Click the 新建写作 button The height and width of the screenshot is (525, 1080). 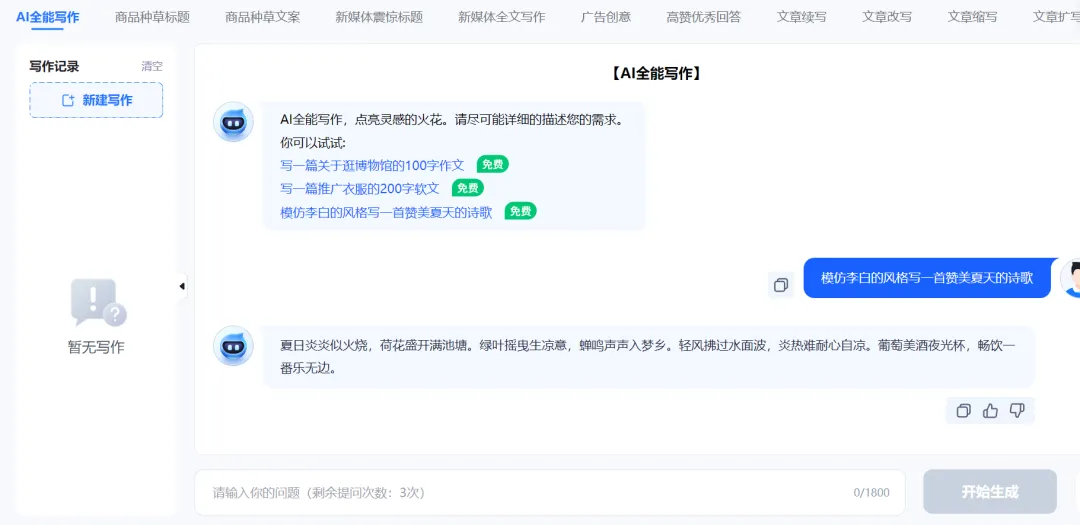point(96,101)
